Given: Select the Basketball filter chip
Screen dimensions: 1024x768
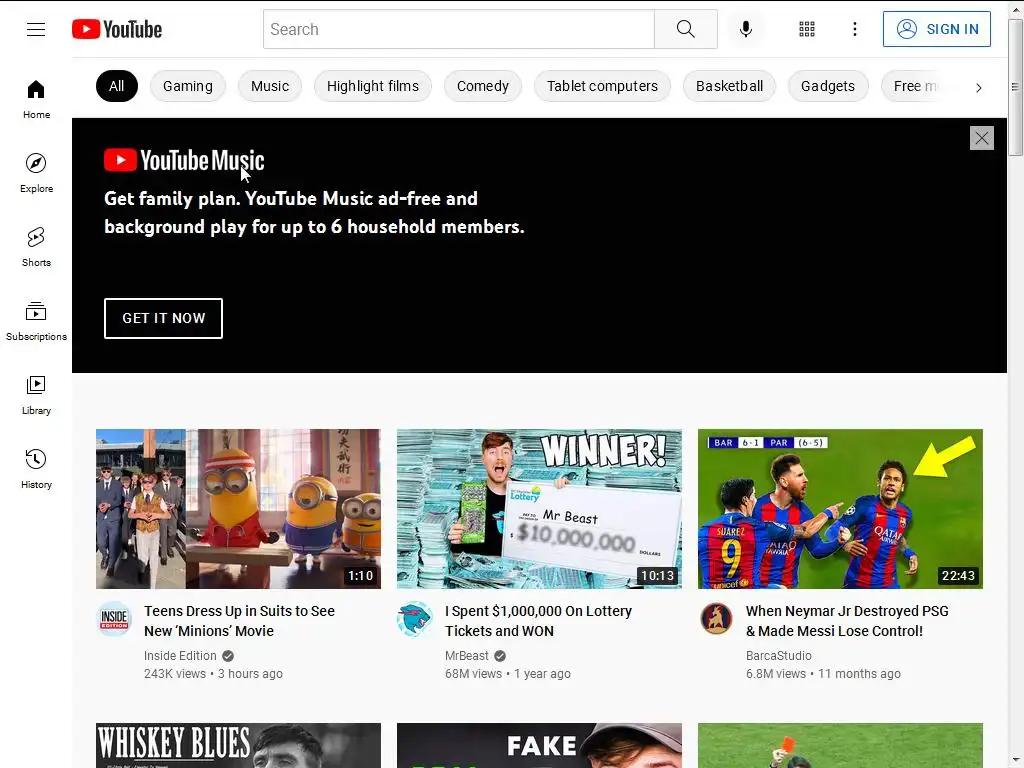Looking at the screenshot, I should pyautogui.click(x=729, y=86).
